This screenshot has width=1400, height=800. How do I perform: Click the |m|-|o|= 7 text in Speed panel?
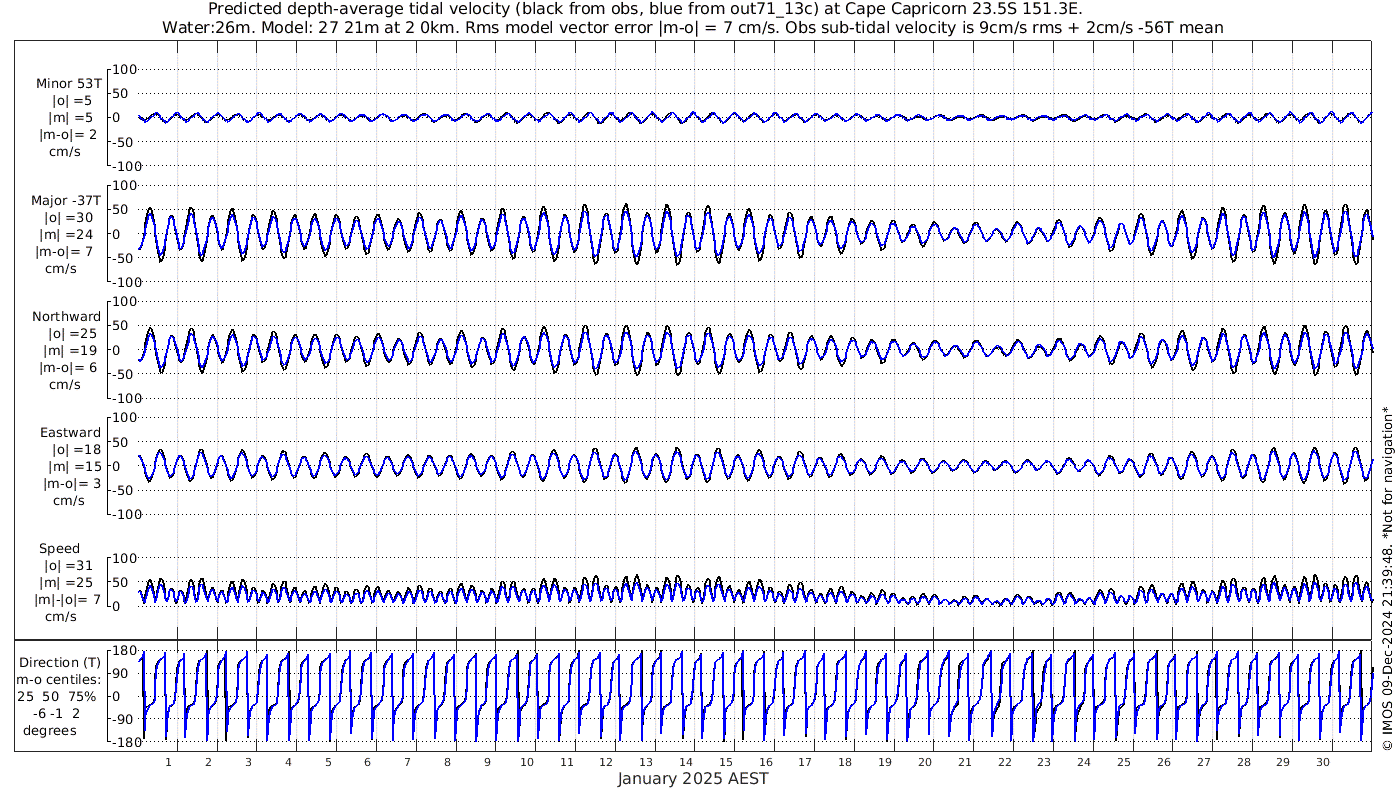pos(70,599)
